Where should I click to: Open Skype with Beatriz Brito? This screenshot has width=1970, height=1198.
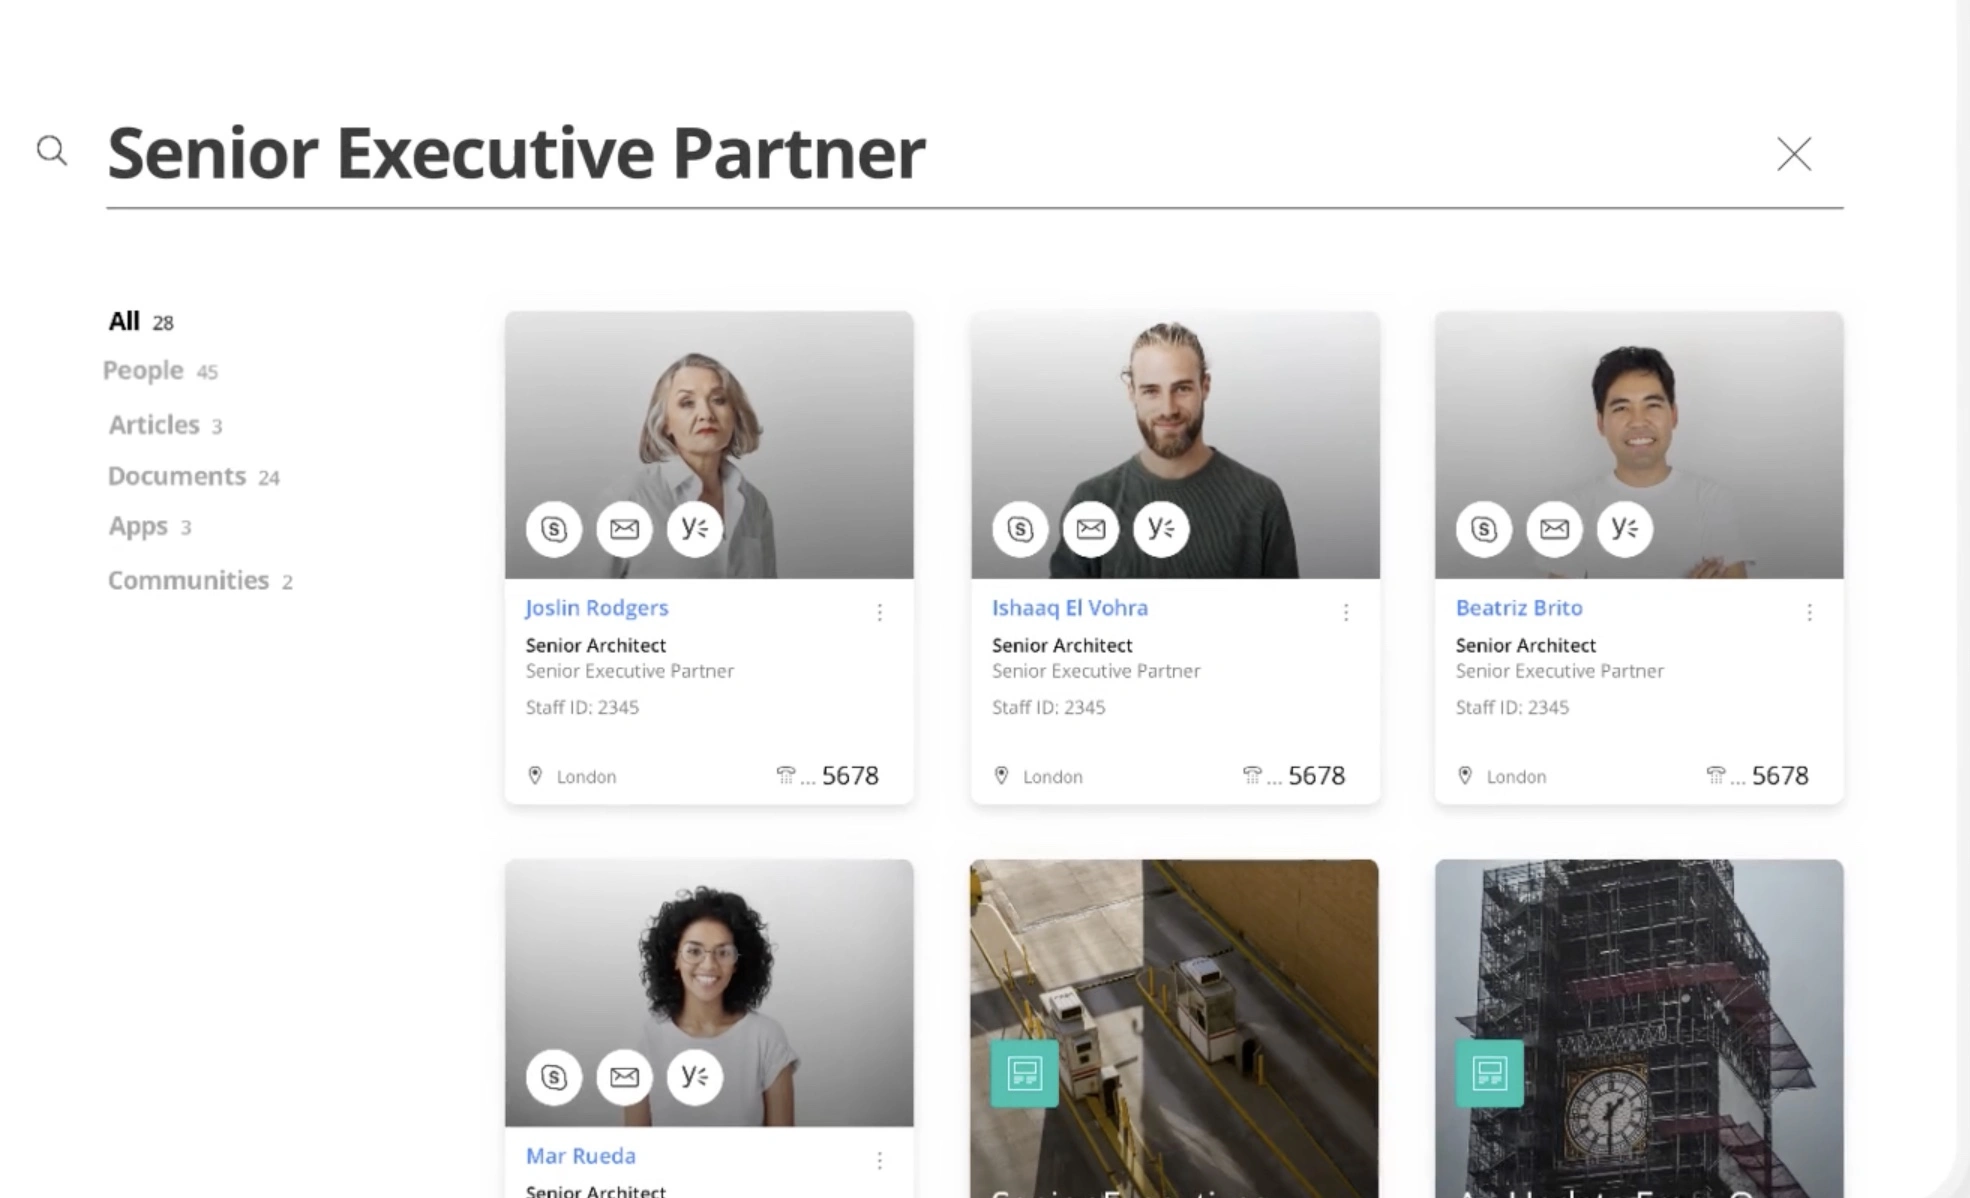pyautogui.click(x=1484, y=529)
